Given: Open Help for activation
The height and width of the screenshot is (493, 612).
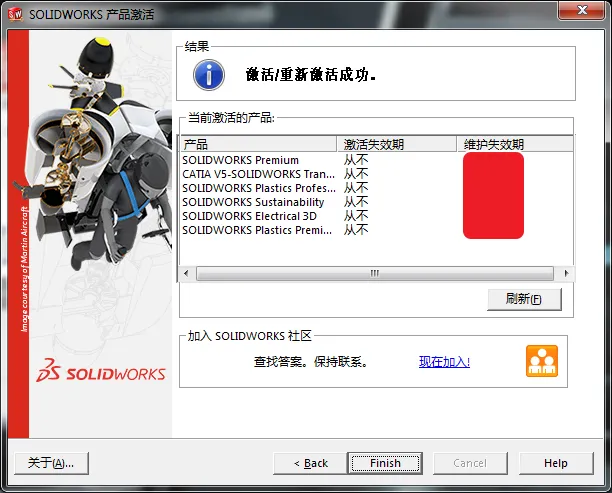Looking at the screenshot, I should (x=556, y=463).
